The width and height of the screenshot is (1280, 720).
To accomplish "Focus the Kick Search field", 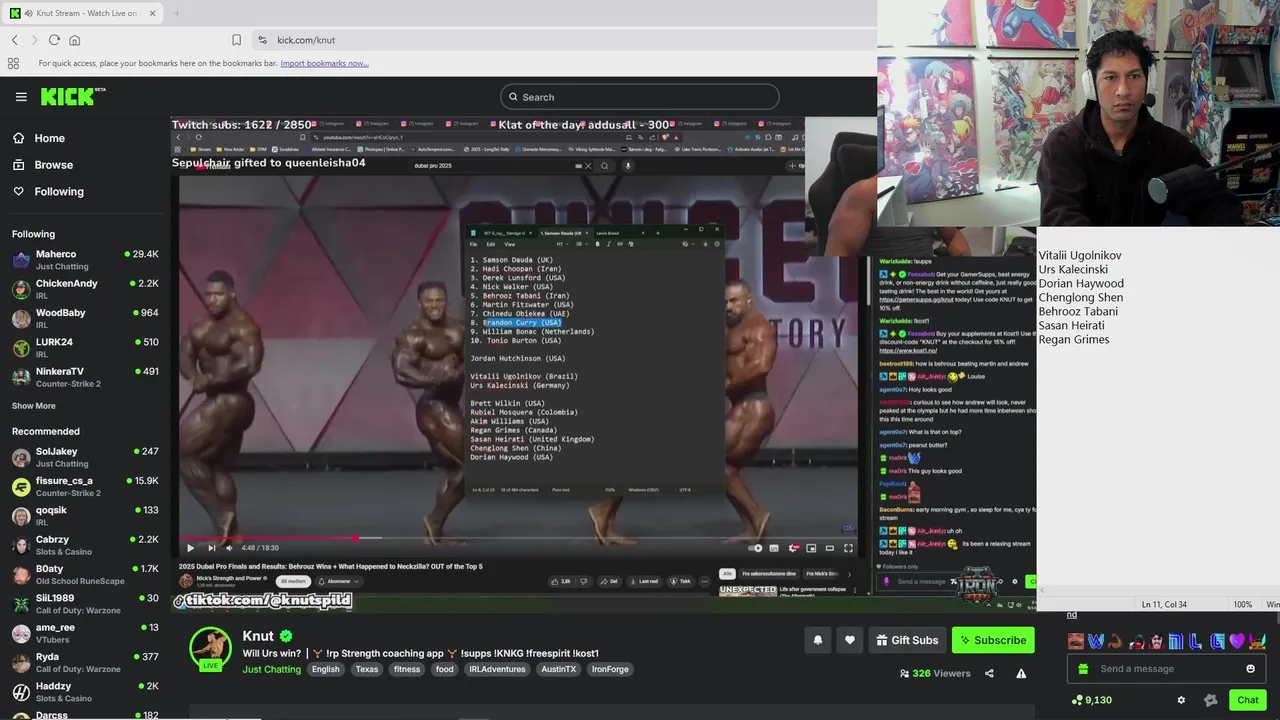I will point(639,97).
